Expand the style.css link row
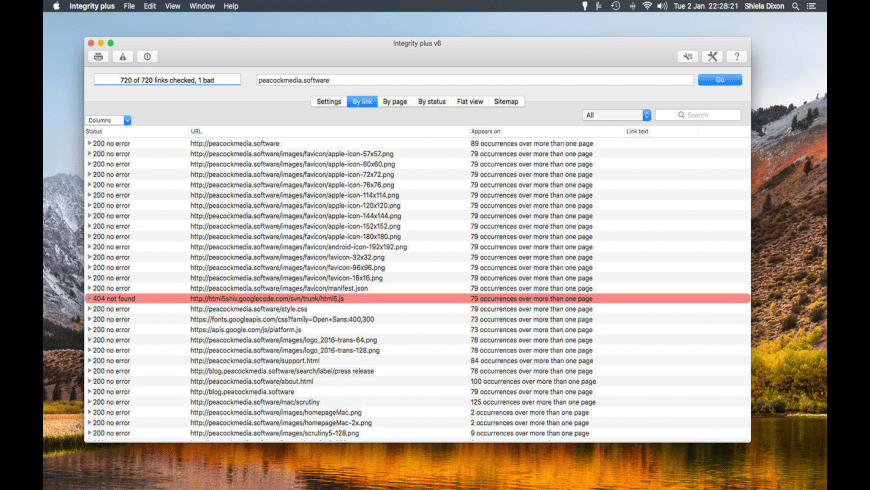The width and height of the screenshot is (870, 490). 89,309
